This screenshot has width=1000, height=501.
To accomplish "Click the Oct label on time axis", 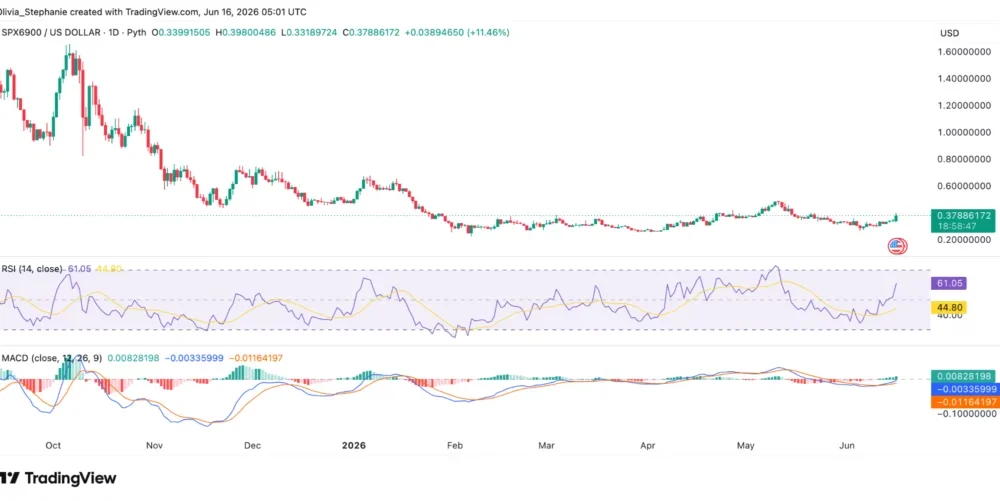I will pos(53,446).
